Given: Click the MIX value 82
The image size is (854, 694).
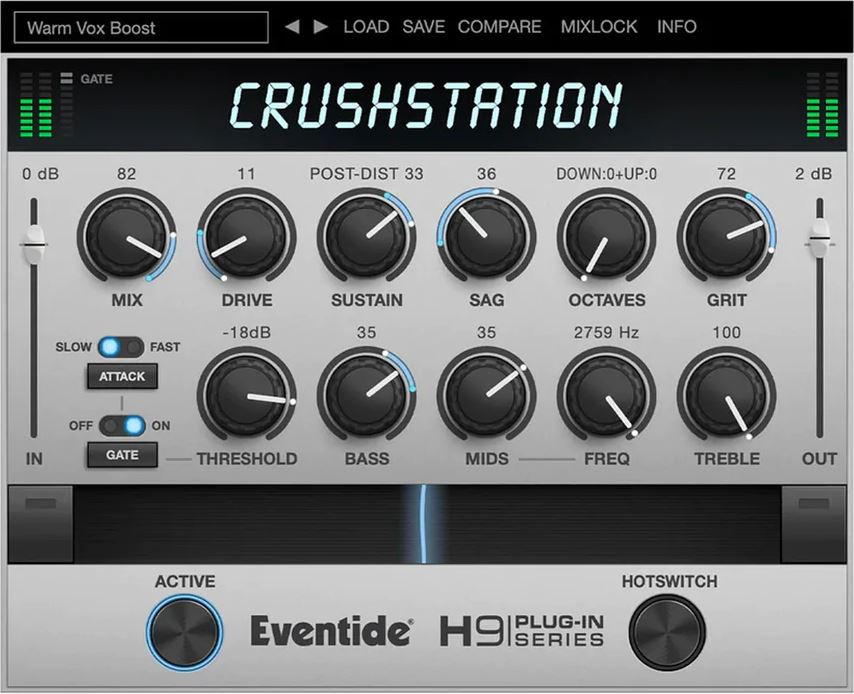Looking at the screenshot, I should [126, 174].
